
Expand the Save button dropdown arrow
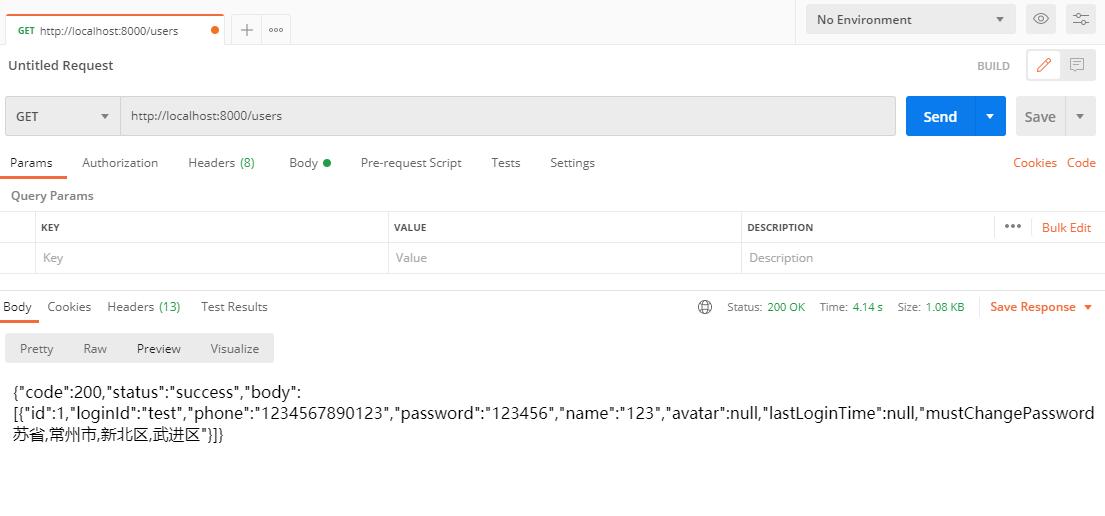pos(1080,116)
